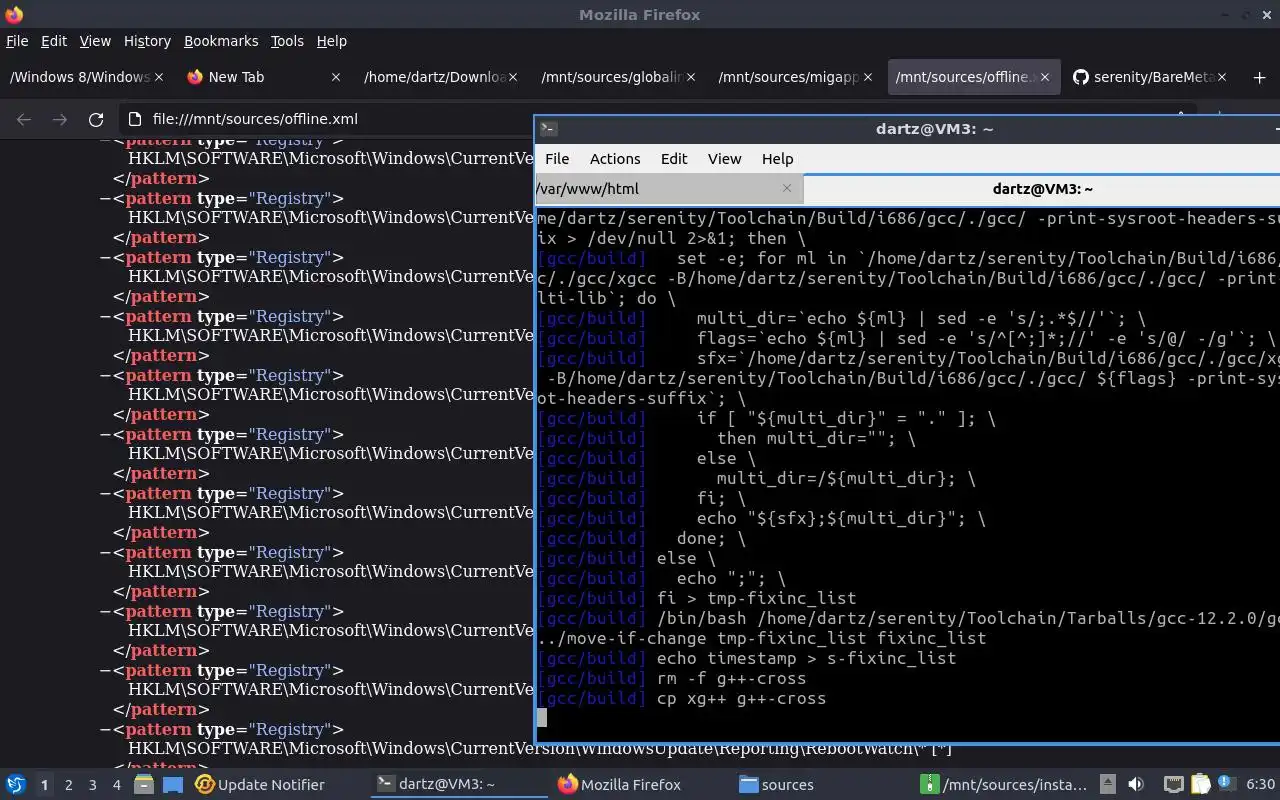This screenshot has width=1280, height=800.
Task: Open Firefox View menu
Action: (x=95, y=41)
